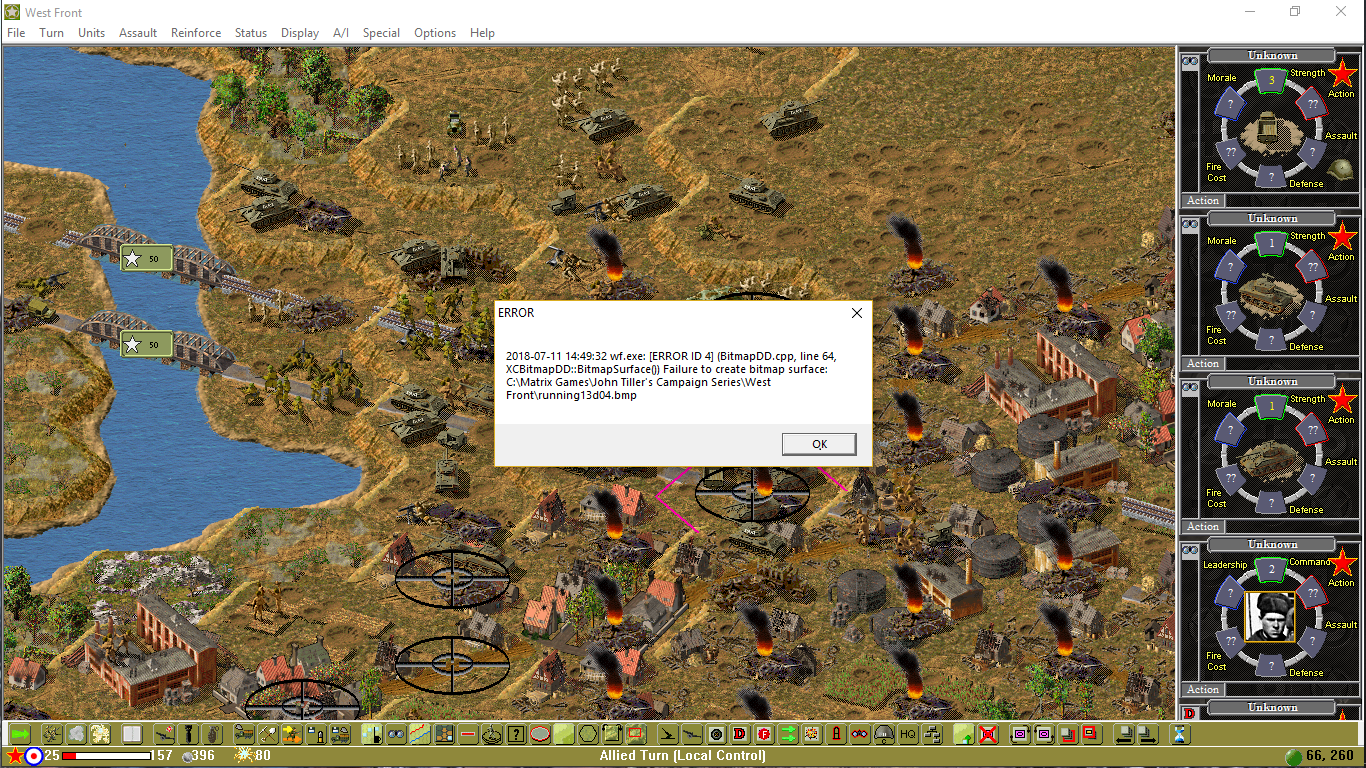
Task: Click the artillery gun firing toolbar icon
Action: click(164, 734)
